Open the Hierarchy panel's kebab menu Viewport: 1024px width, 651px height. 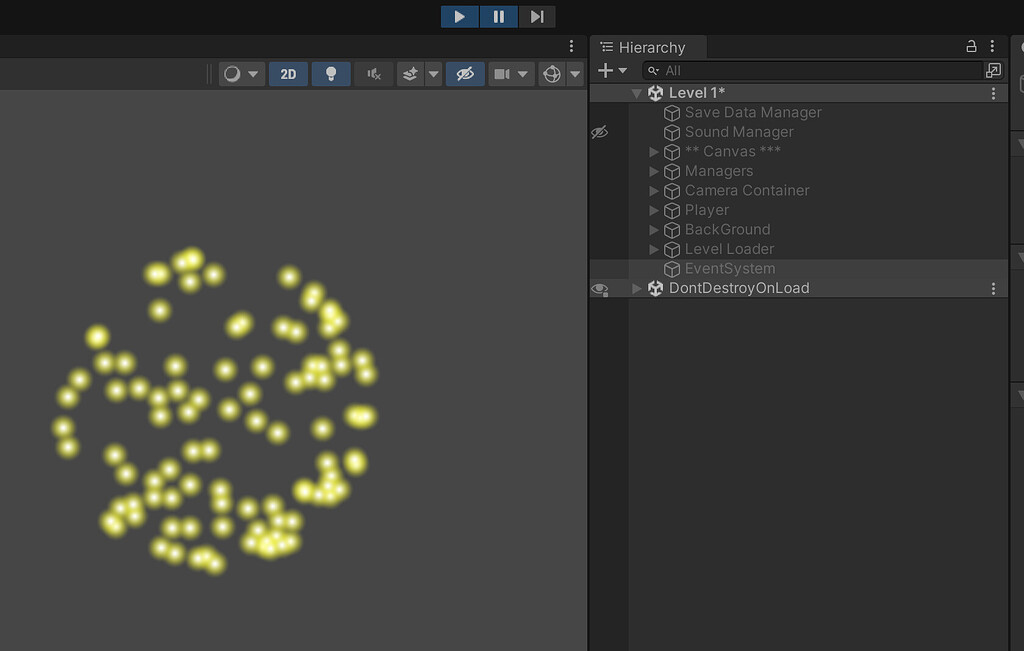pyautogui.click(x=992, y=46)
